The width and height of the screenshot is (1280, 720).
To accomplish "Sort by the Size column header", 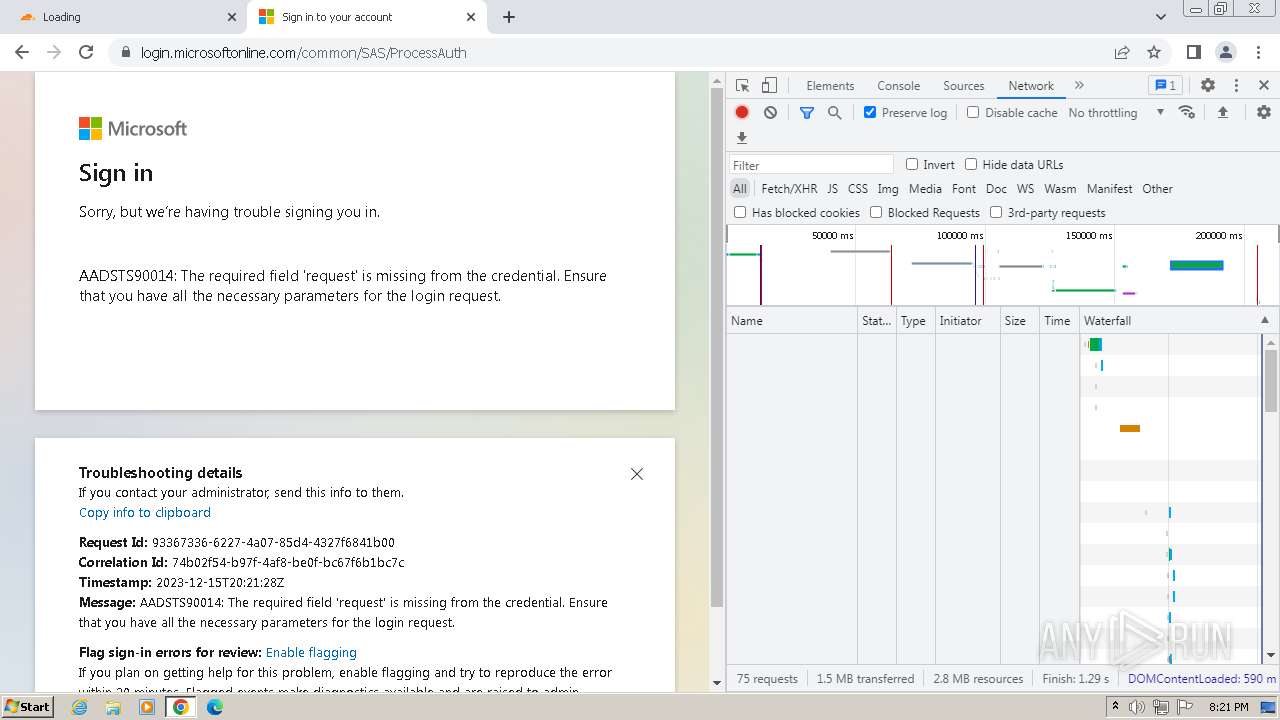I will pyautogui.click(x=1020, y=321).
